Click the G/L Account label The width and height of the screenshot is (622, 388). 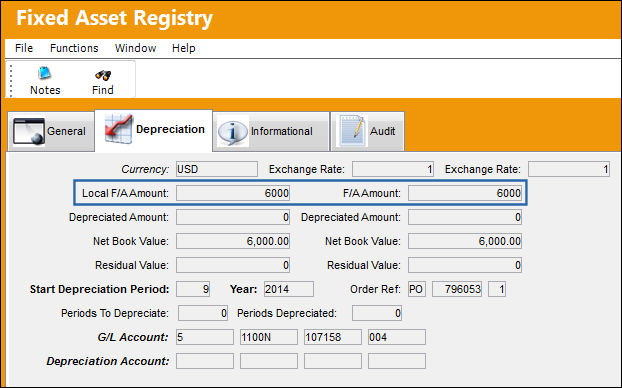point(133,337)
